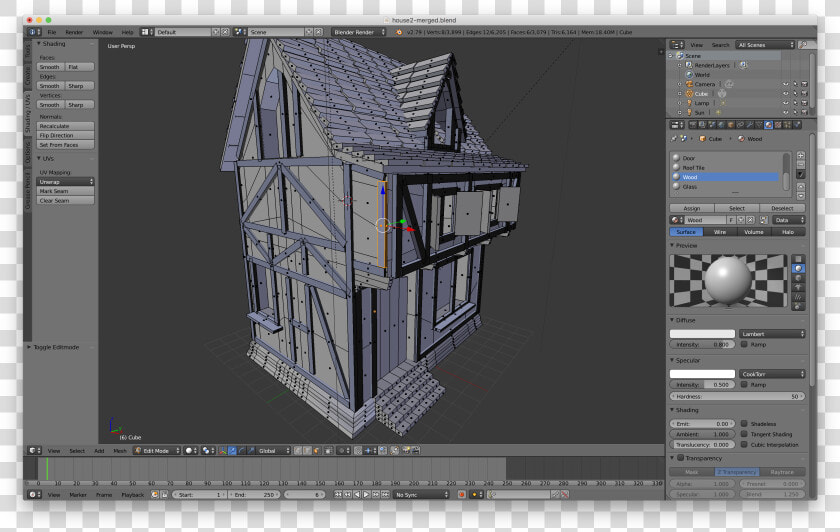
Task: Move material slot up arrow
Action: (801, 187)
